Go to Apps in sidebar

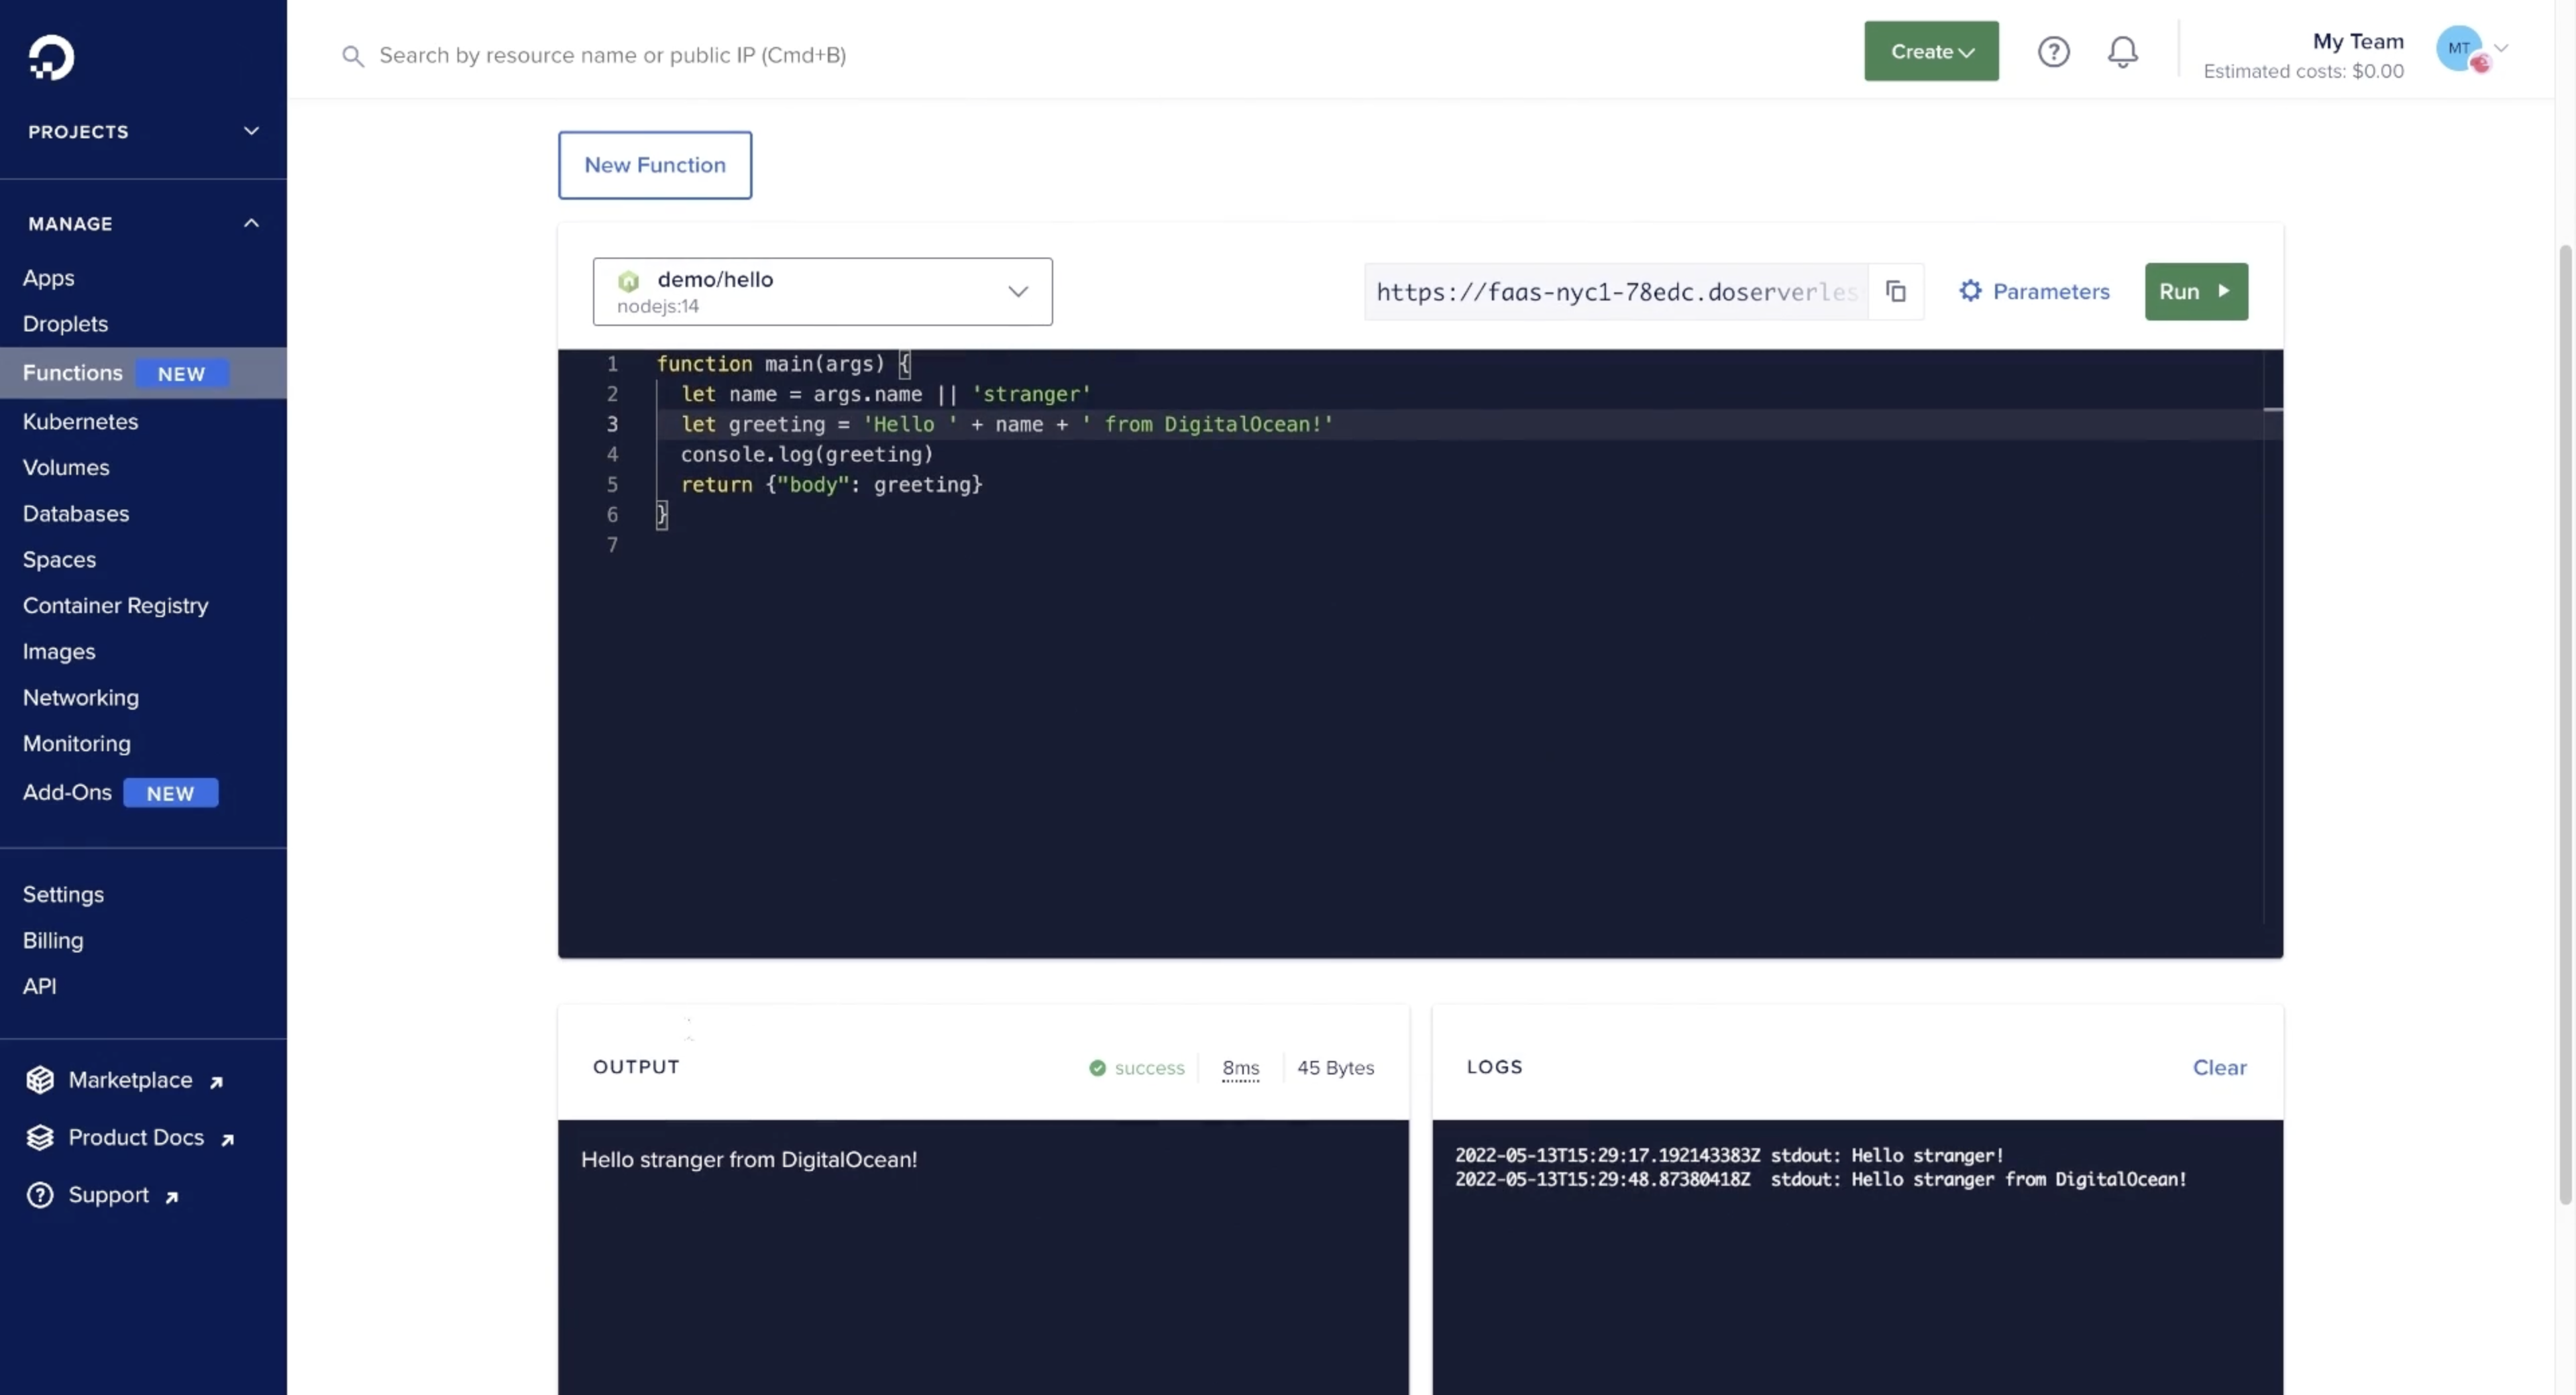coord(48,278)
